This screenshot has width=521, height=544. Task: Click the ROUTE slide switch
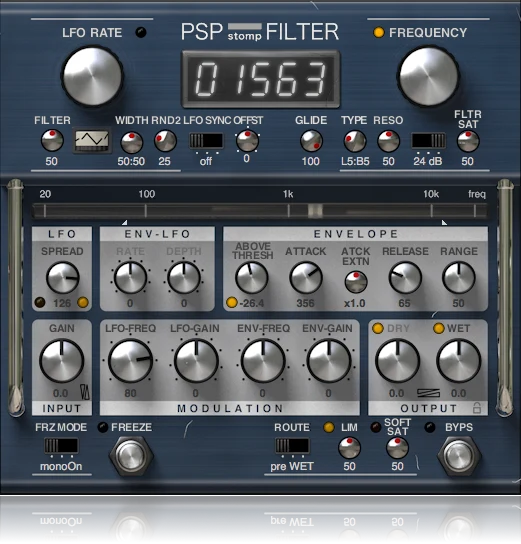click(x=292, y=445)
